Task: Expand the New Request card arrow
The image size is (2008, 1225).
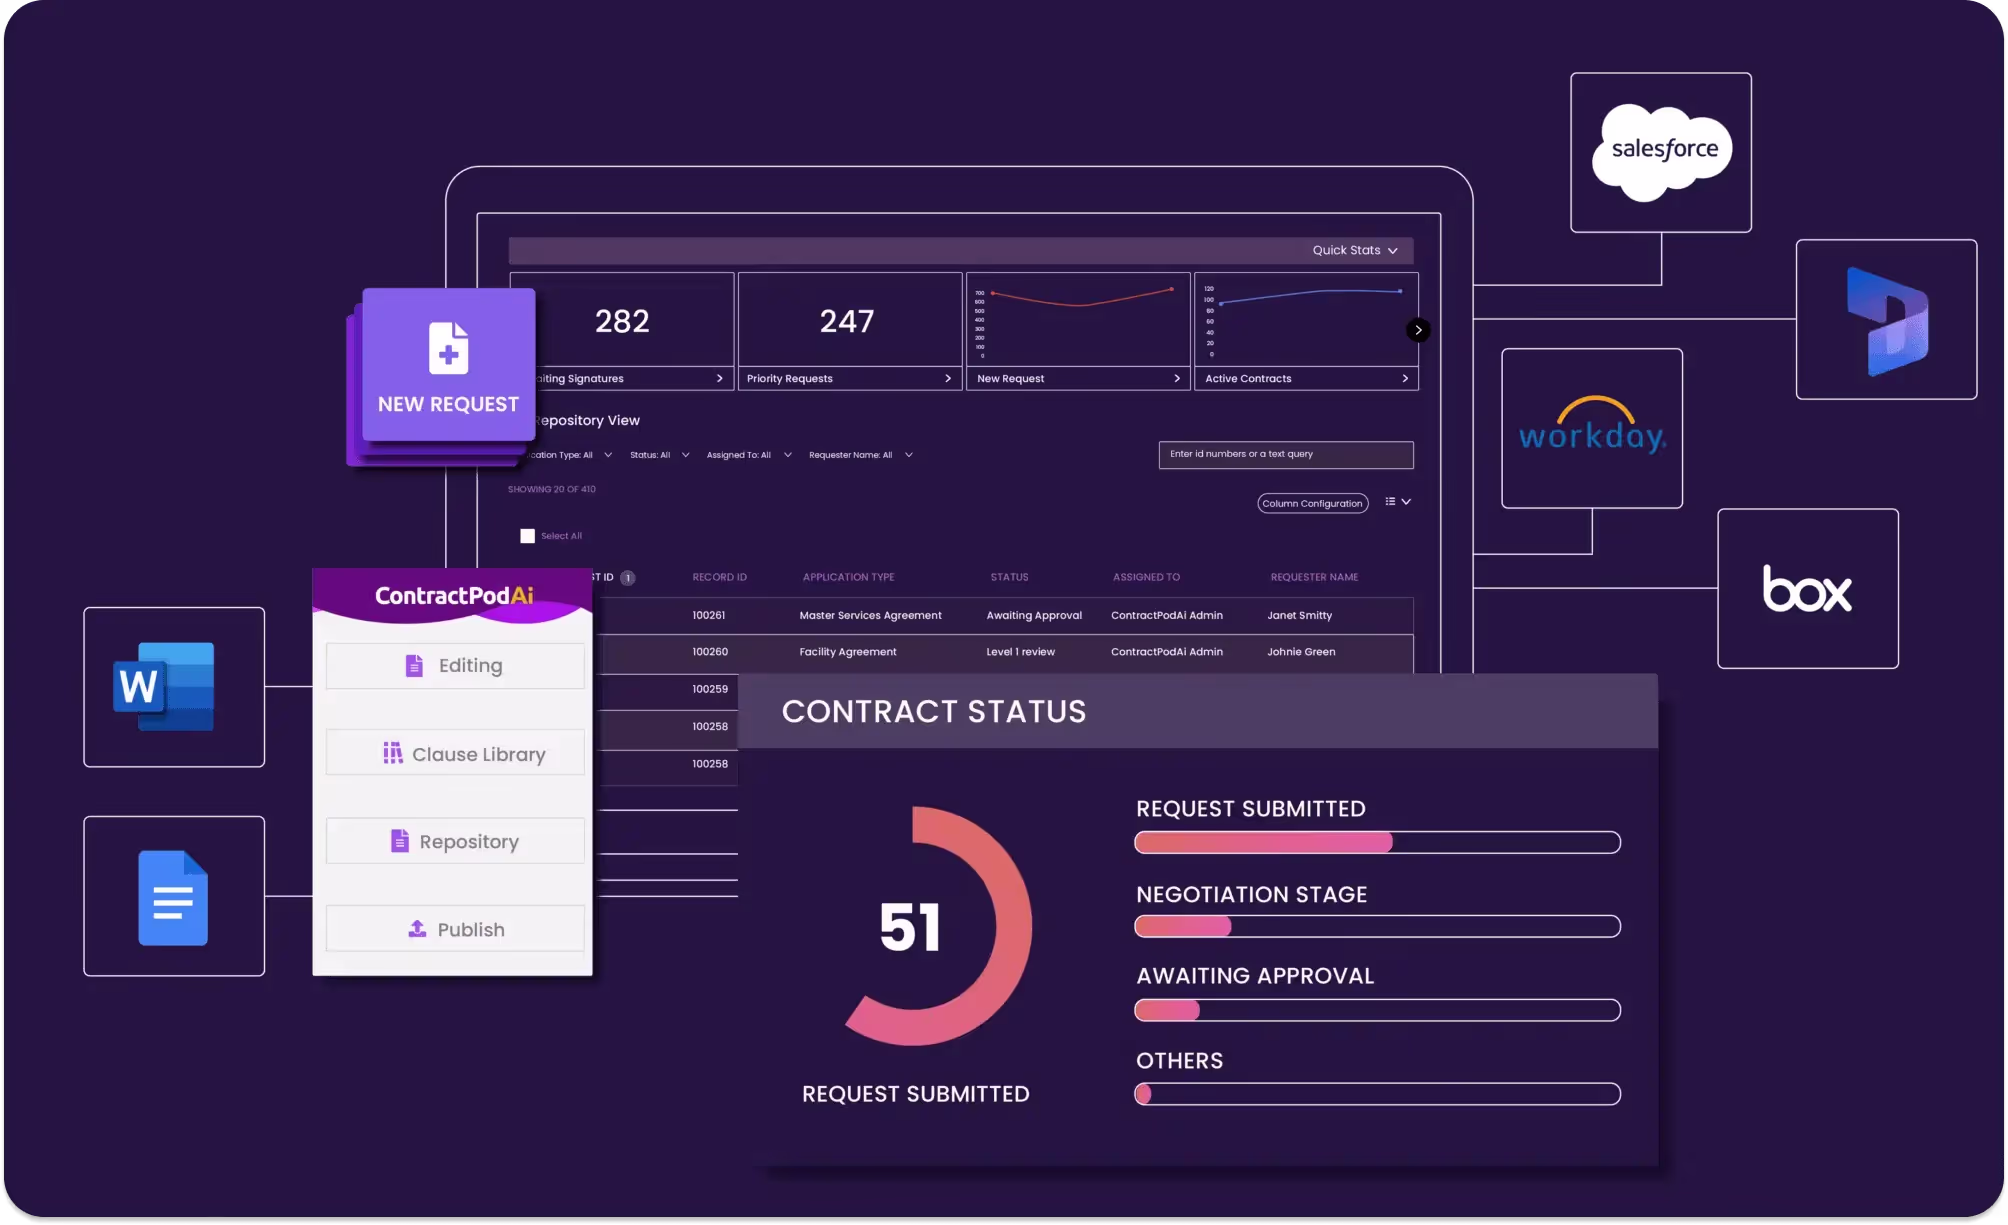Action: (1177, 379)
